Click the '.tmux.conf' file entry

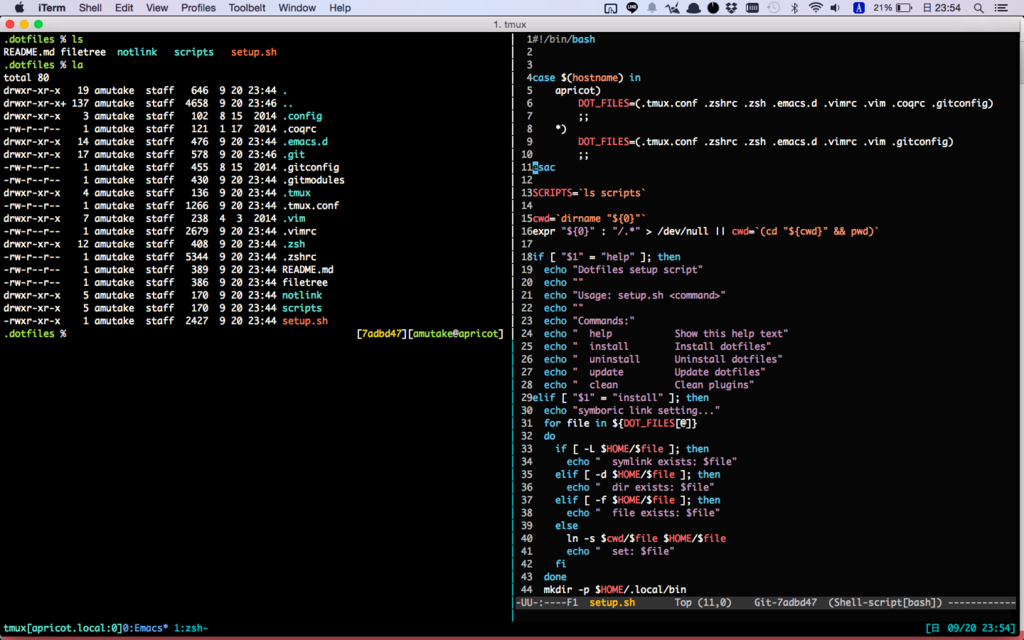click(x=311, y=206)
